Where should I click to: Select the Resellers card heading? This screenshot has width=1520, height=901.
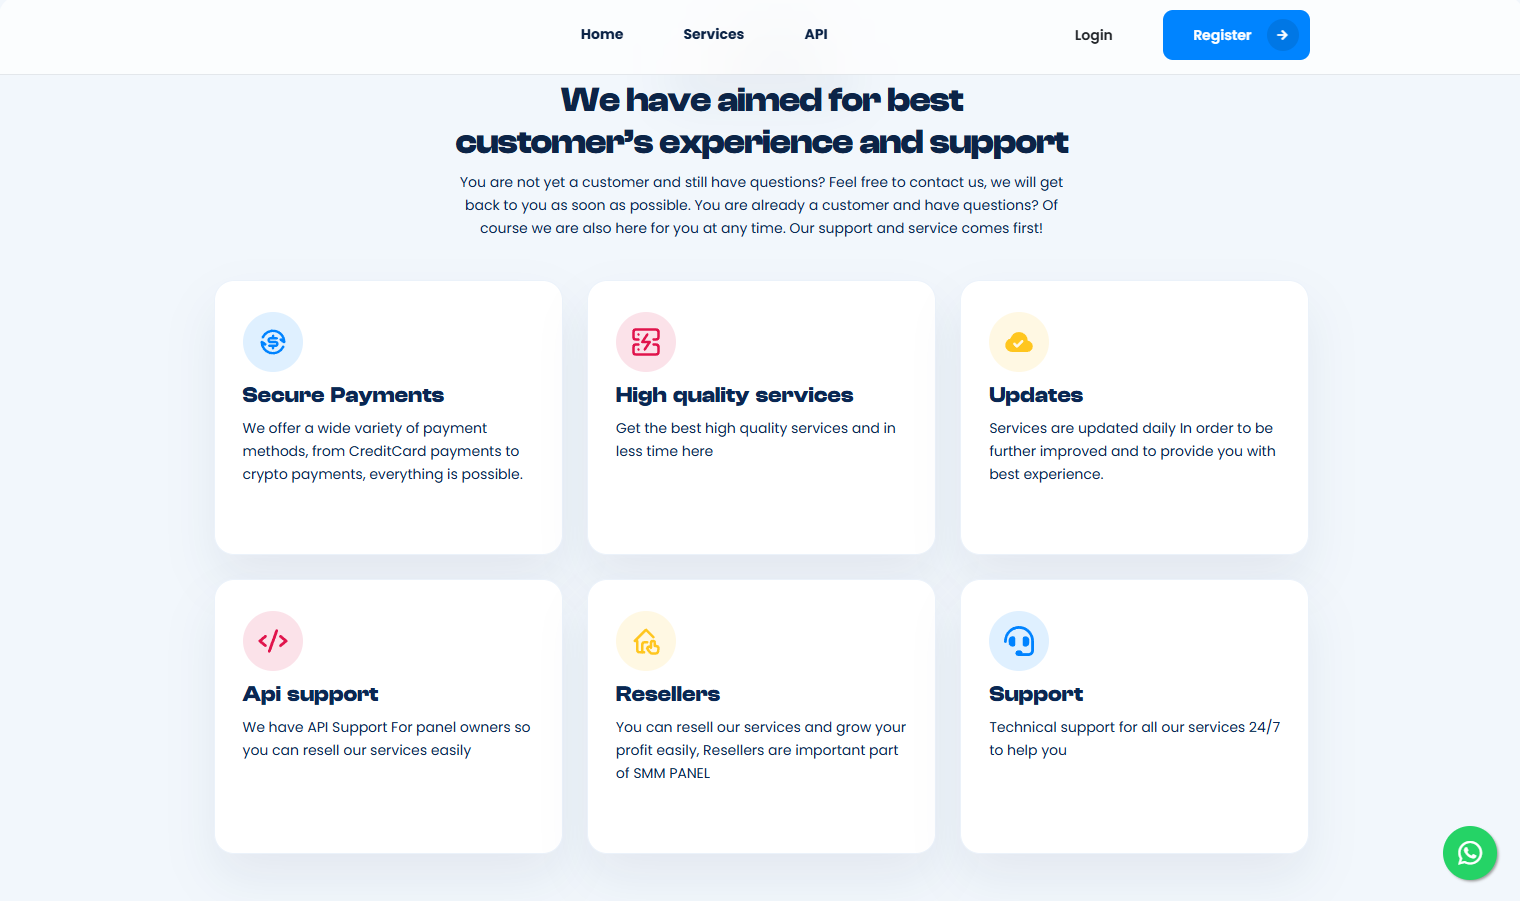[x=668, y=694]
